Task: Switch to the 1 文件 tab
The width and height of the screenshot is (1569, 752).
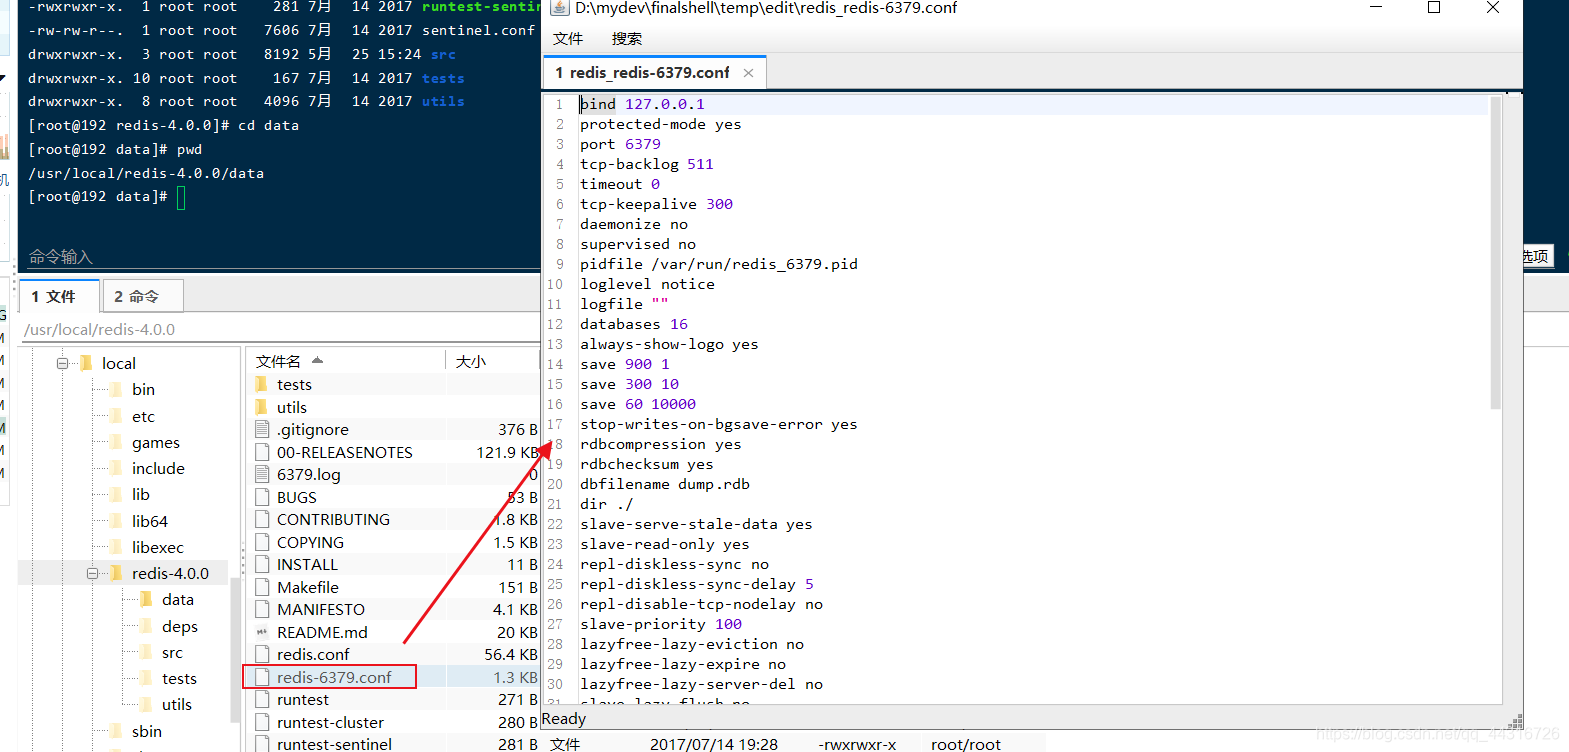Action: pos(59,296)
